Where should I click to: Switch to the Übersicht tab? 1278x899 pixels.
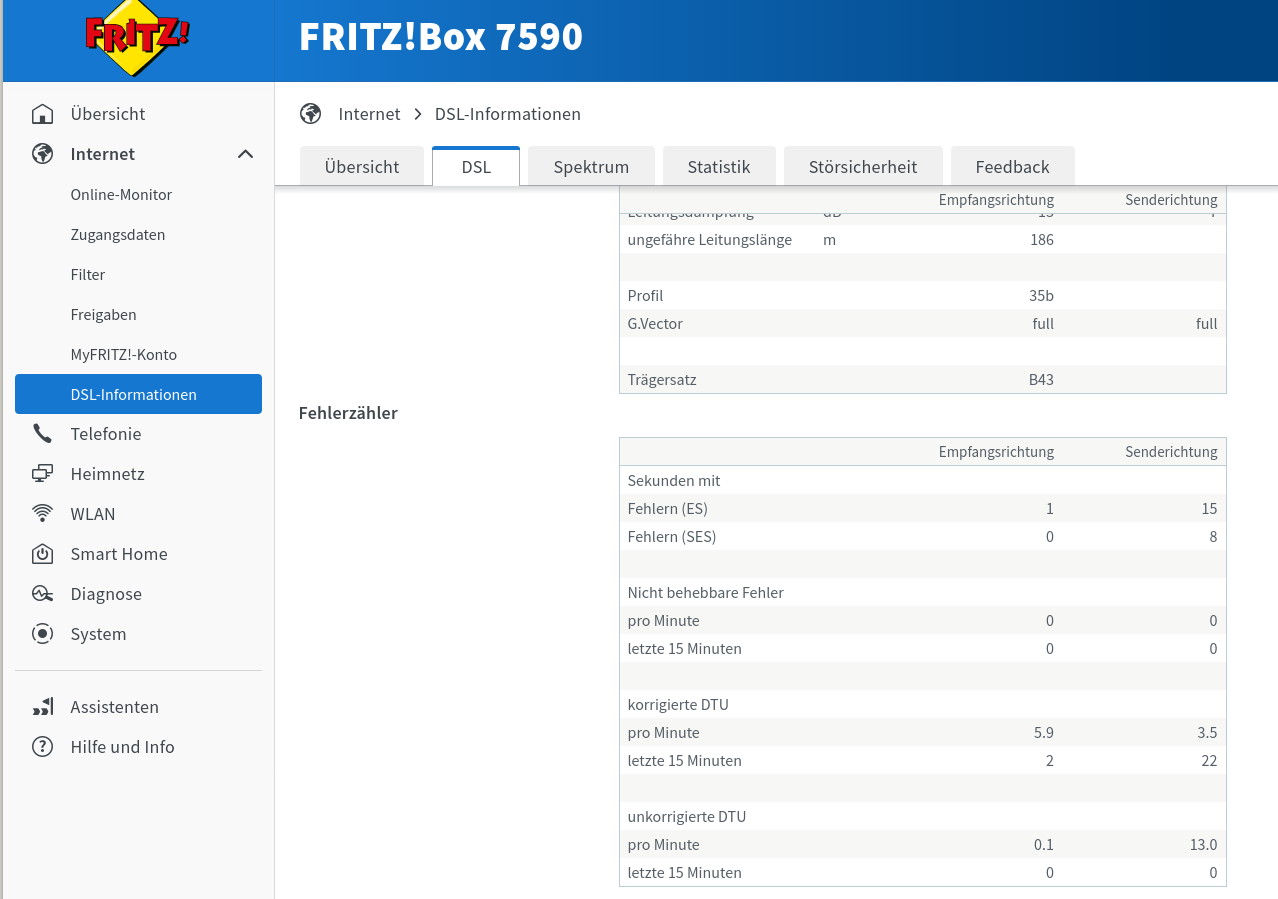click(x=362, y=166)
